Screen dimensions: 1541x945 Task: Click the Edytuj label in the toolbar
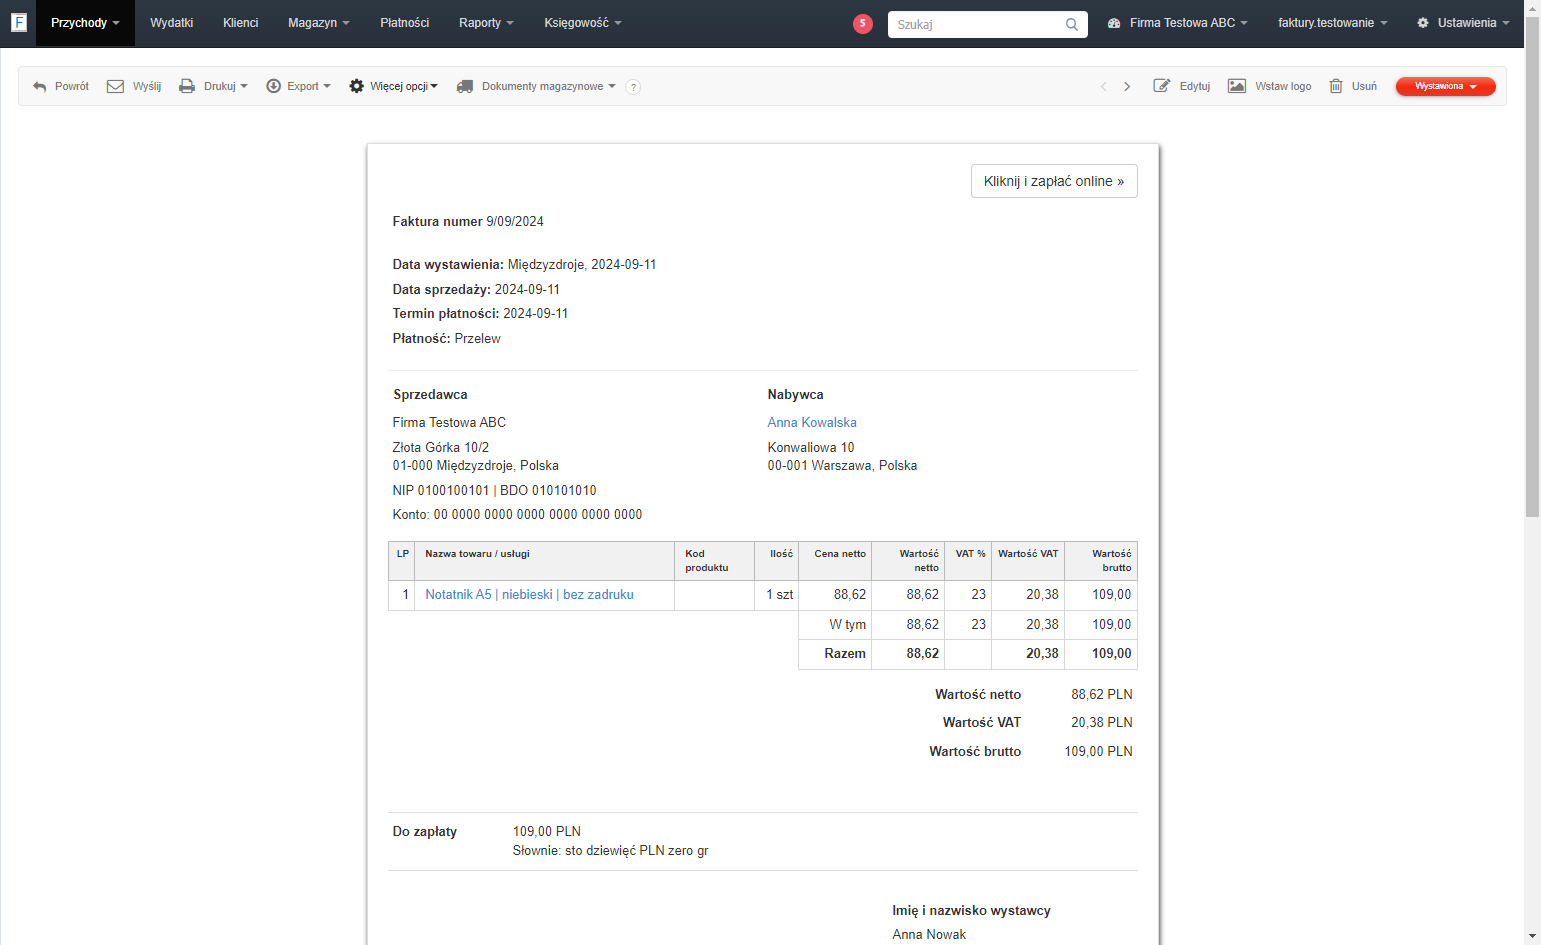pos(1195,87)
